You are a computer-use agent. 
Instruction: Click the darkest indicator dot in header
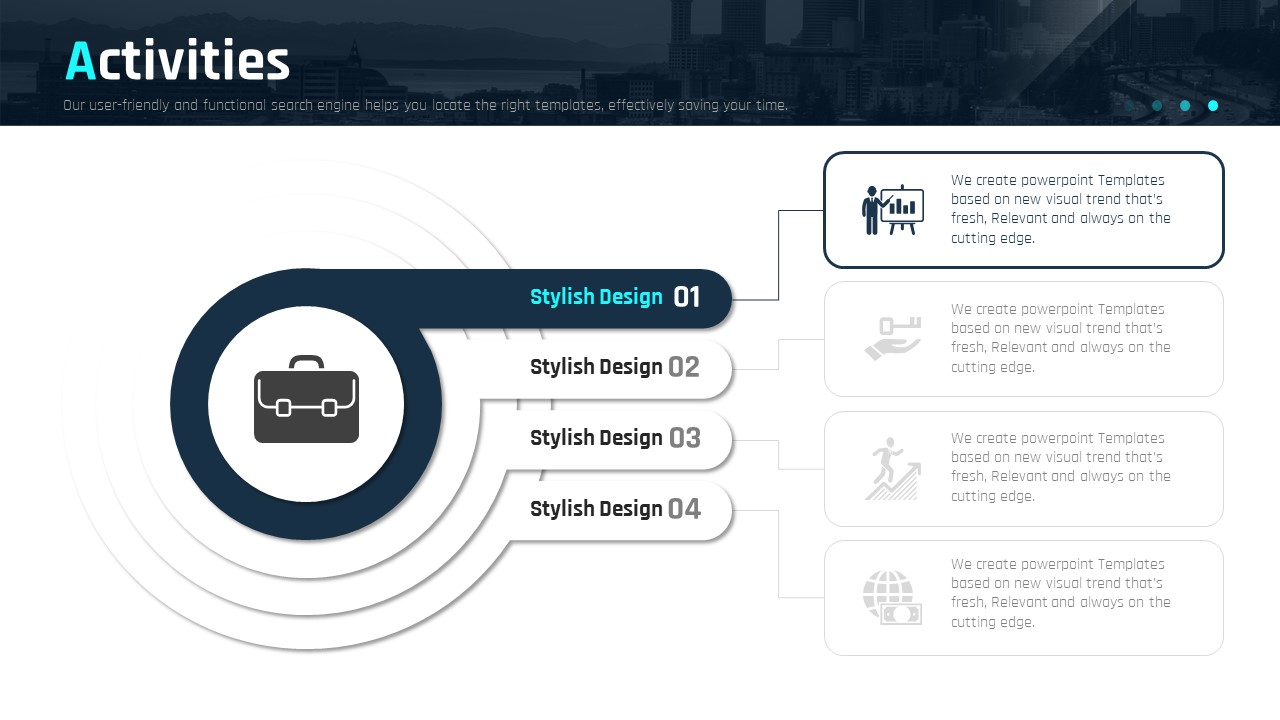pyautogui.click(x=1130, y=105)
